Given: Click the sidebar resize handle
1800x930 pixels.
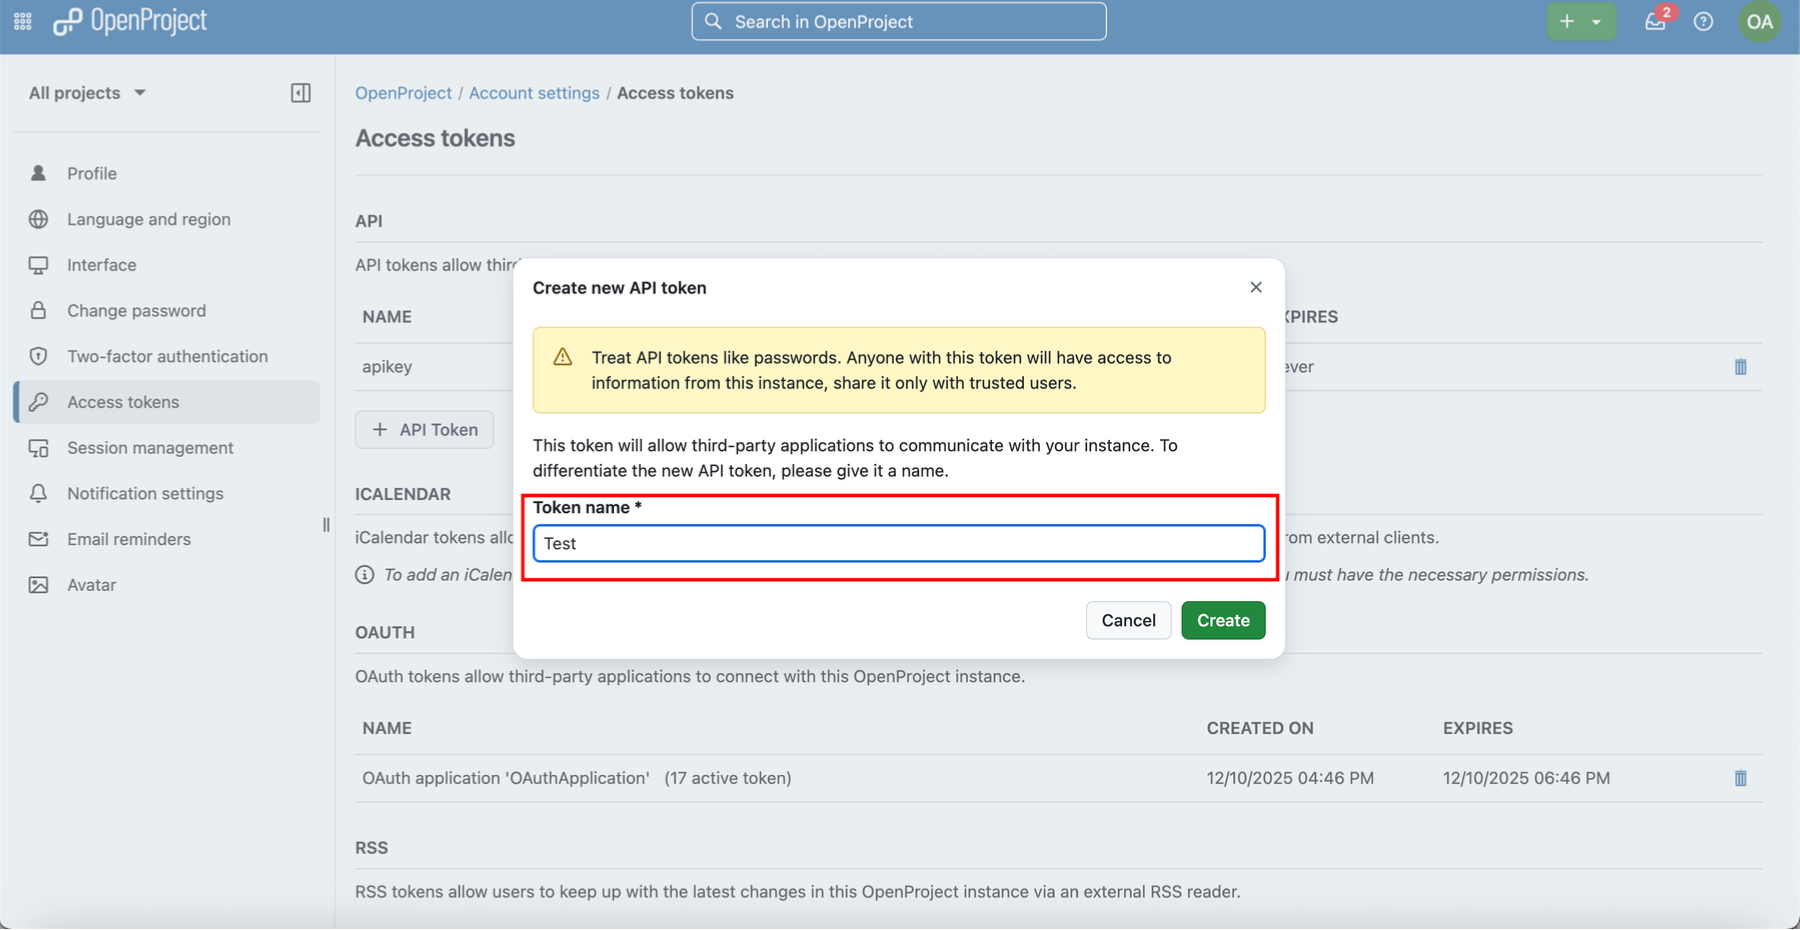Looking at the screenshot, I should coord(326,525).
